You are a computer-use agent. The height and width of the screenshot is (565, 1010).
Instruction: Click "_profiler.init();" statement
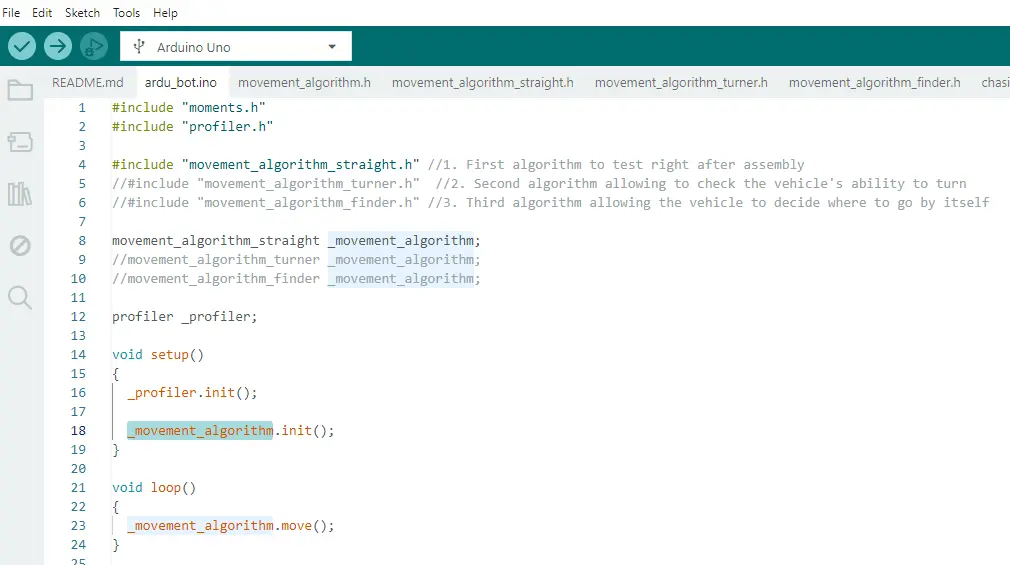(x=192, y=392)
